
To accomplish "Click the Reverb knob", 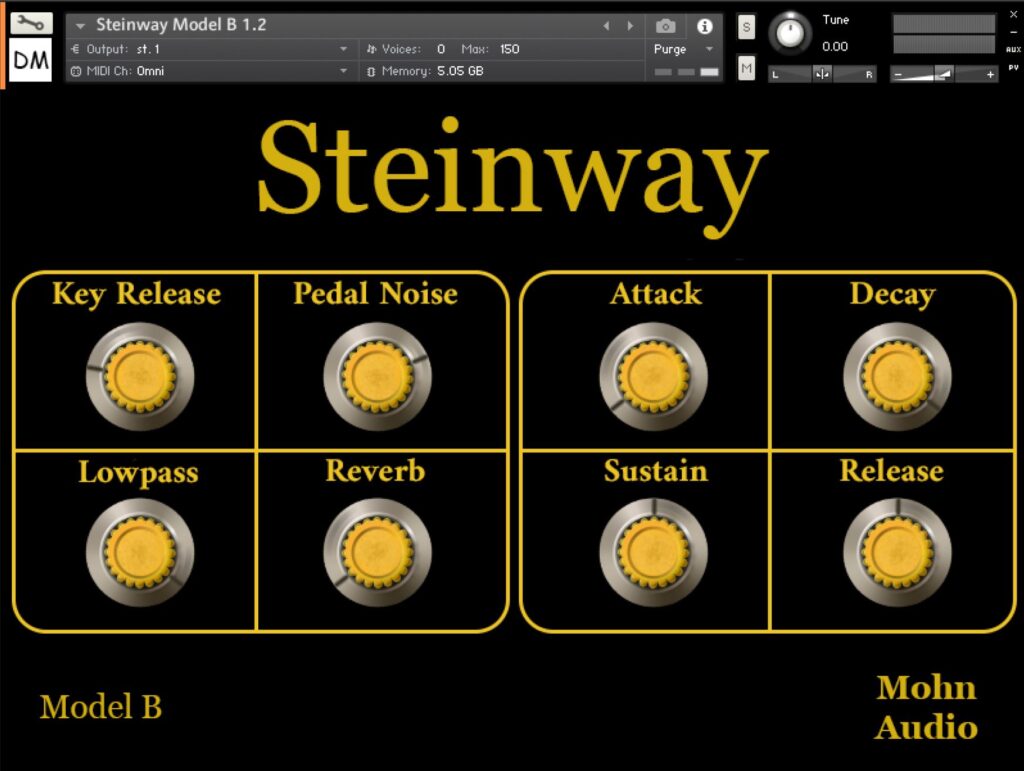I will coord(377,553).
